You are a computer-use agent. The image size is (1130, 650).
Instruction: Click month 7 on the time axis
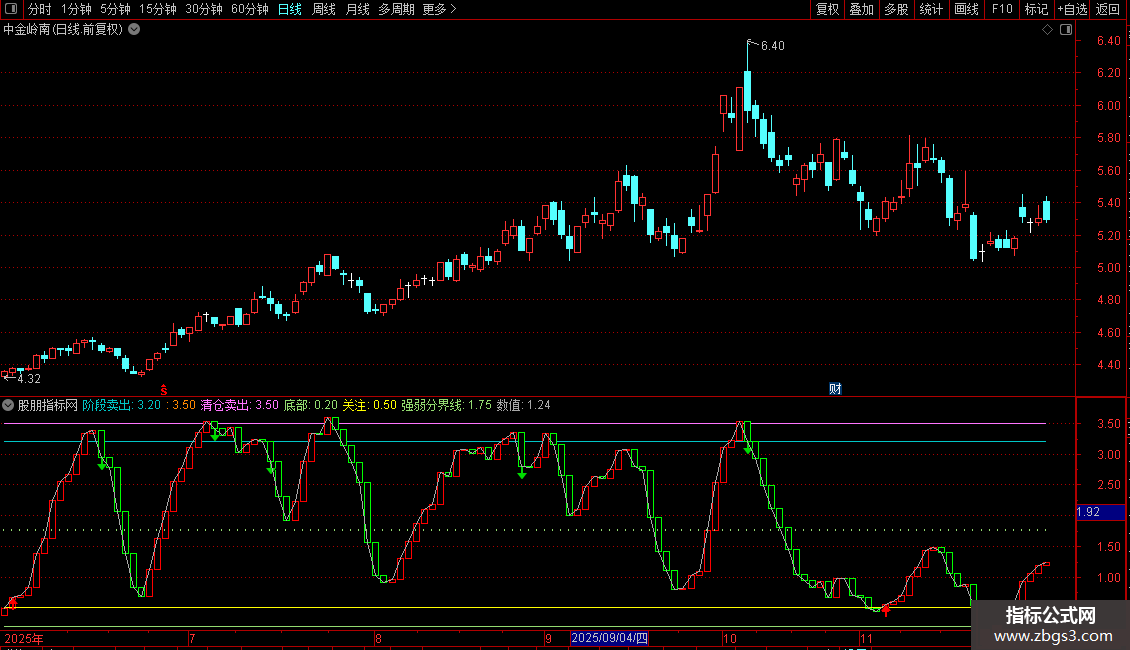[x=192, y=638]
